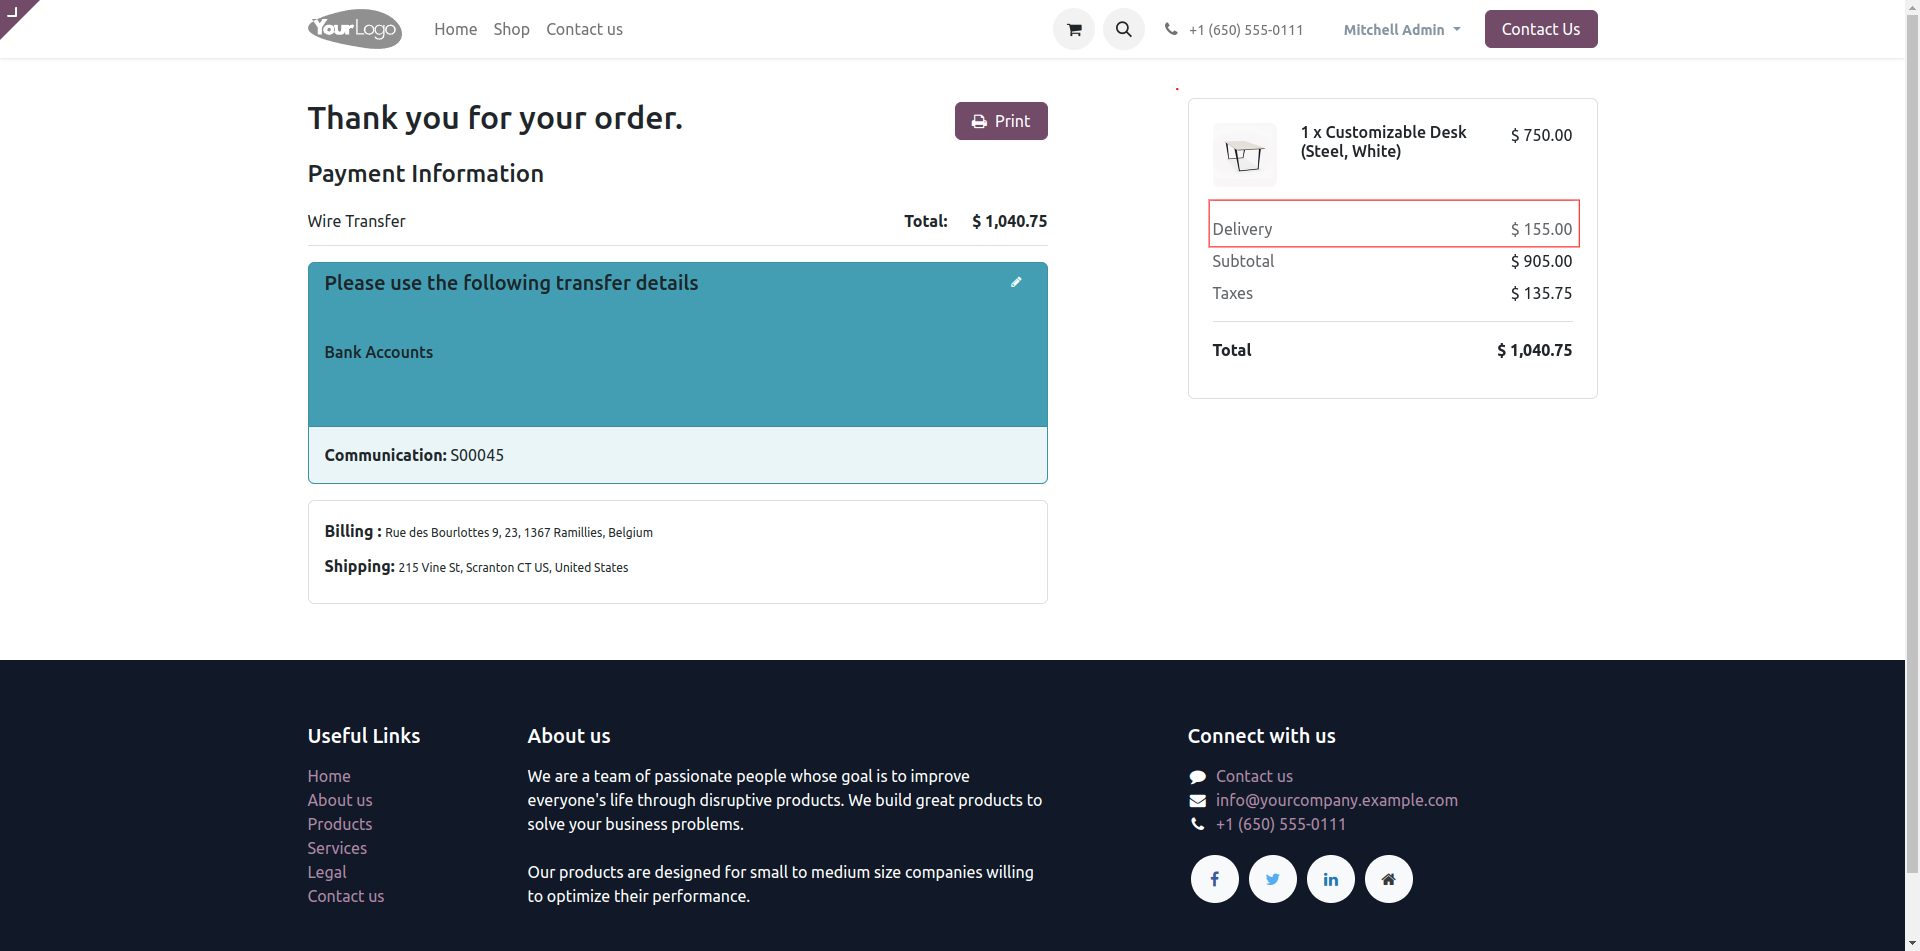
Task: Expand the Mitchell Admin user dropdown
Action: (1401, 30)
